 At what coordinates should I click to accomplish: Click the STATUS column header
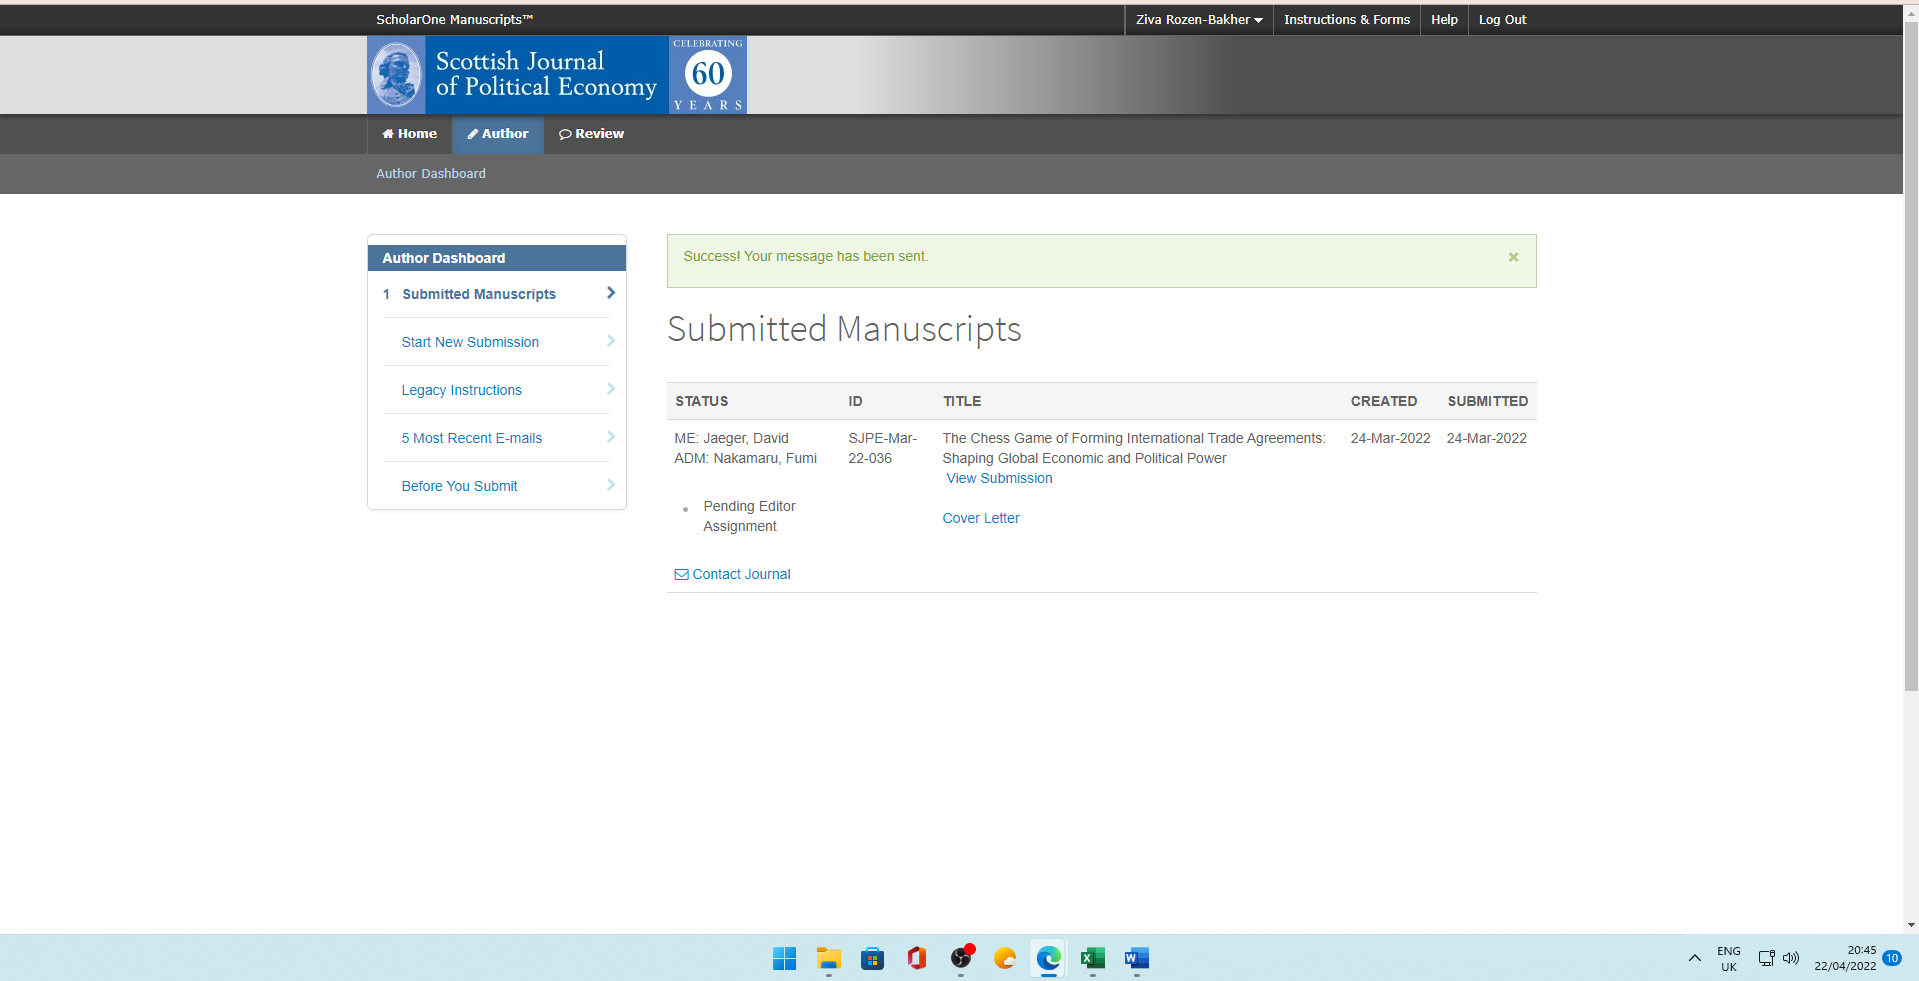click(x=701, y=401)
